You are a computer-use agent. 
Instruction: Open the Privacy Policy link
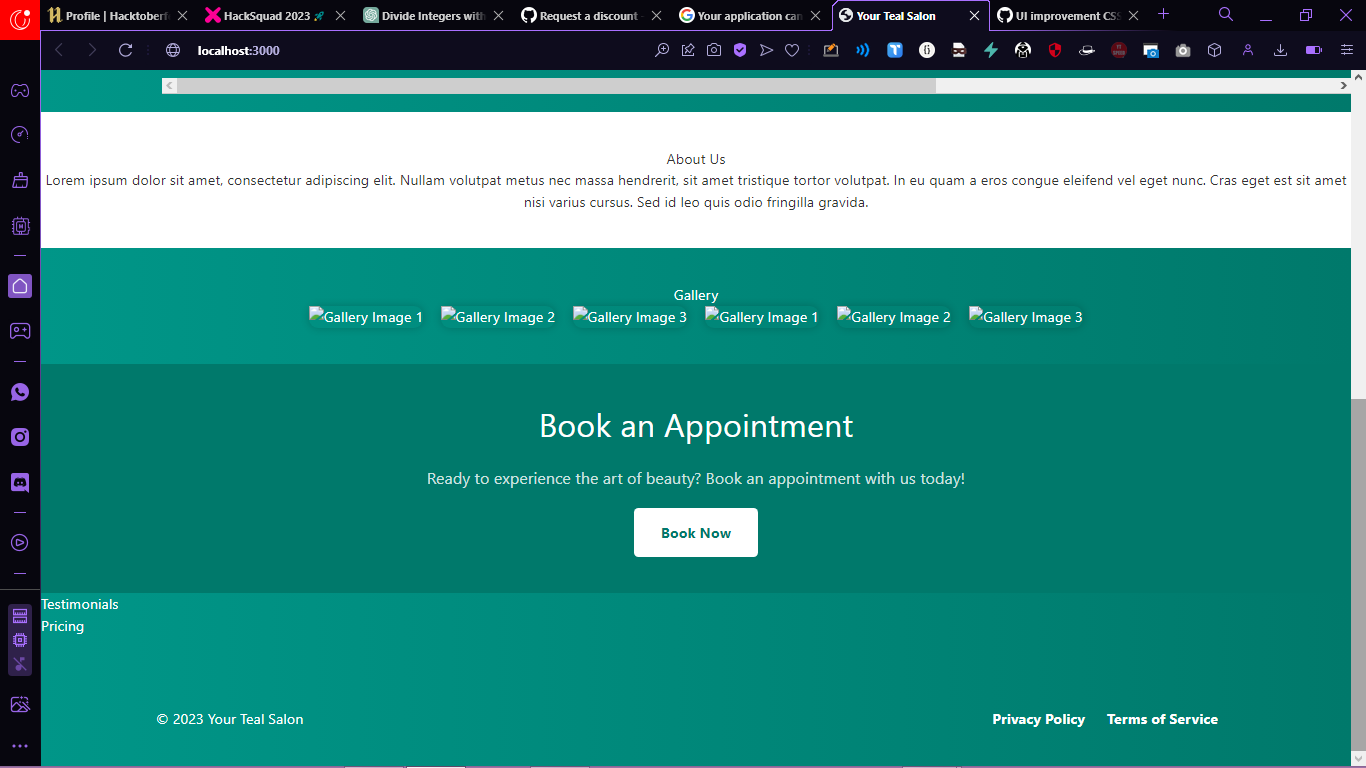[x=1038, y=719]
